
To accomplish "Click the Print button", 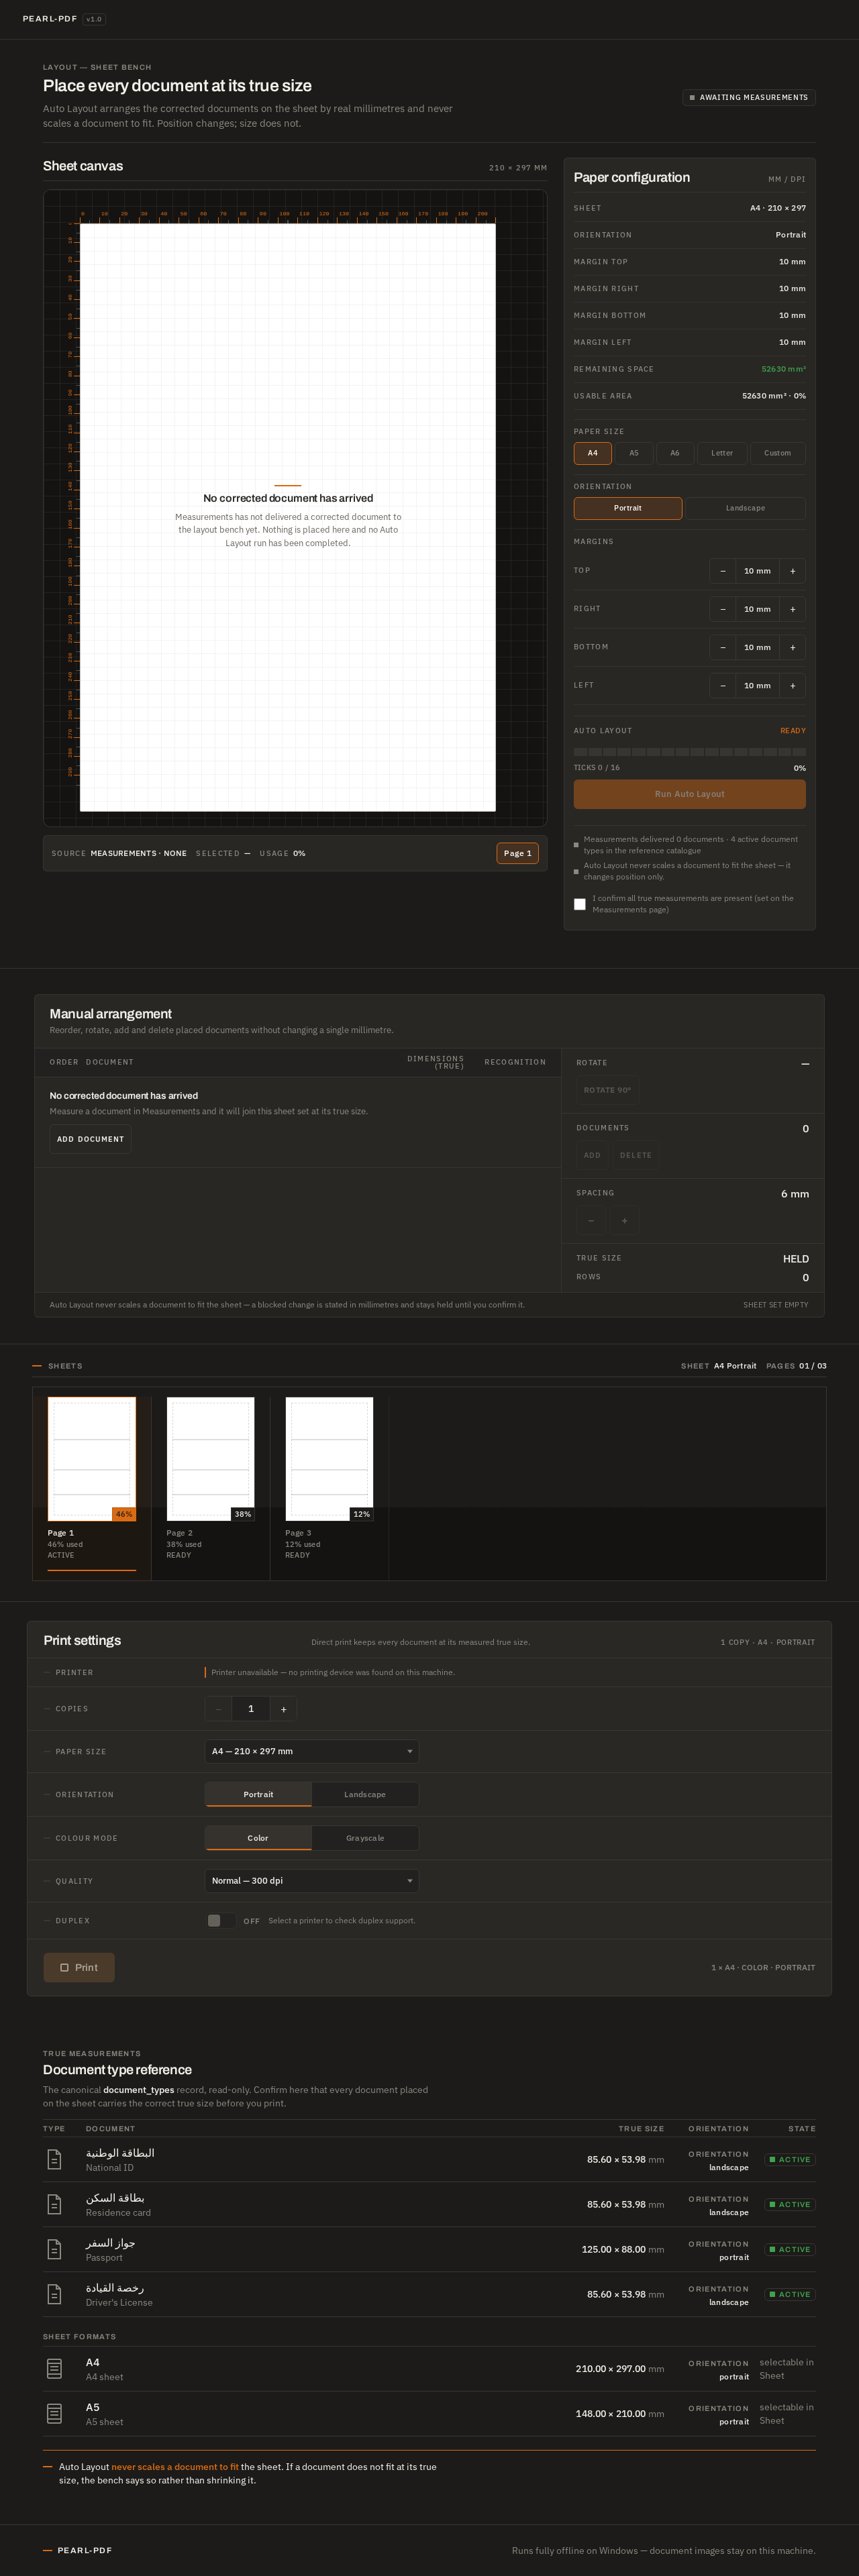I will pyautogui.click(x=79, y=1967).
